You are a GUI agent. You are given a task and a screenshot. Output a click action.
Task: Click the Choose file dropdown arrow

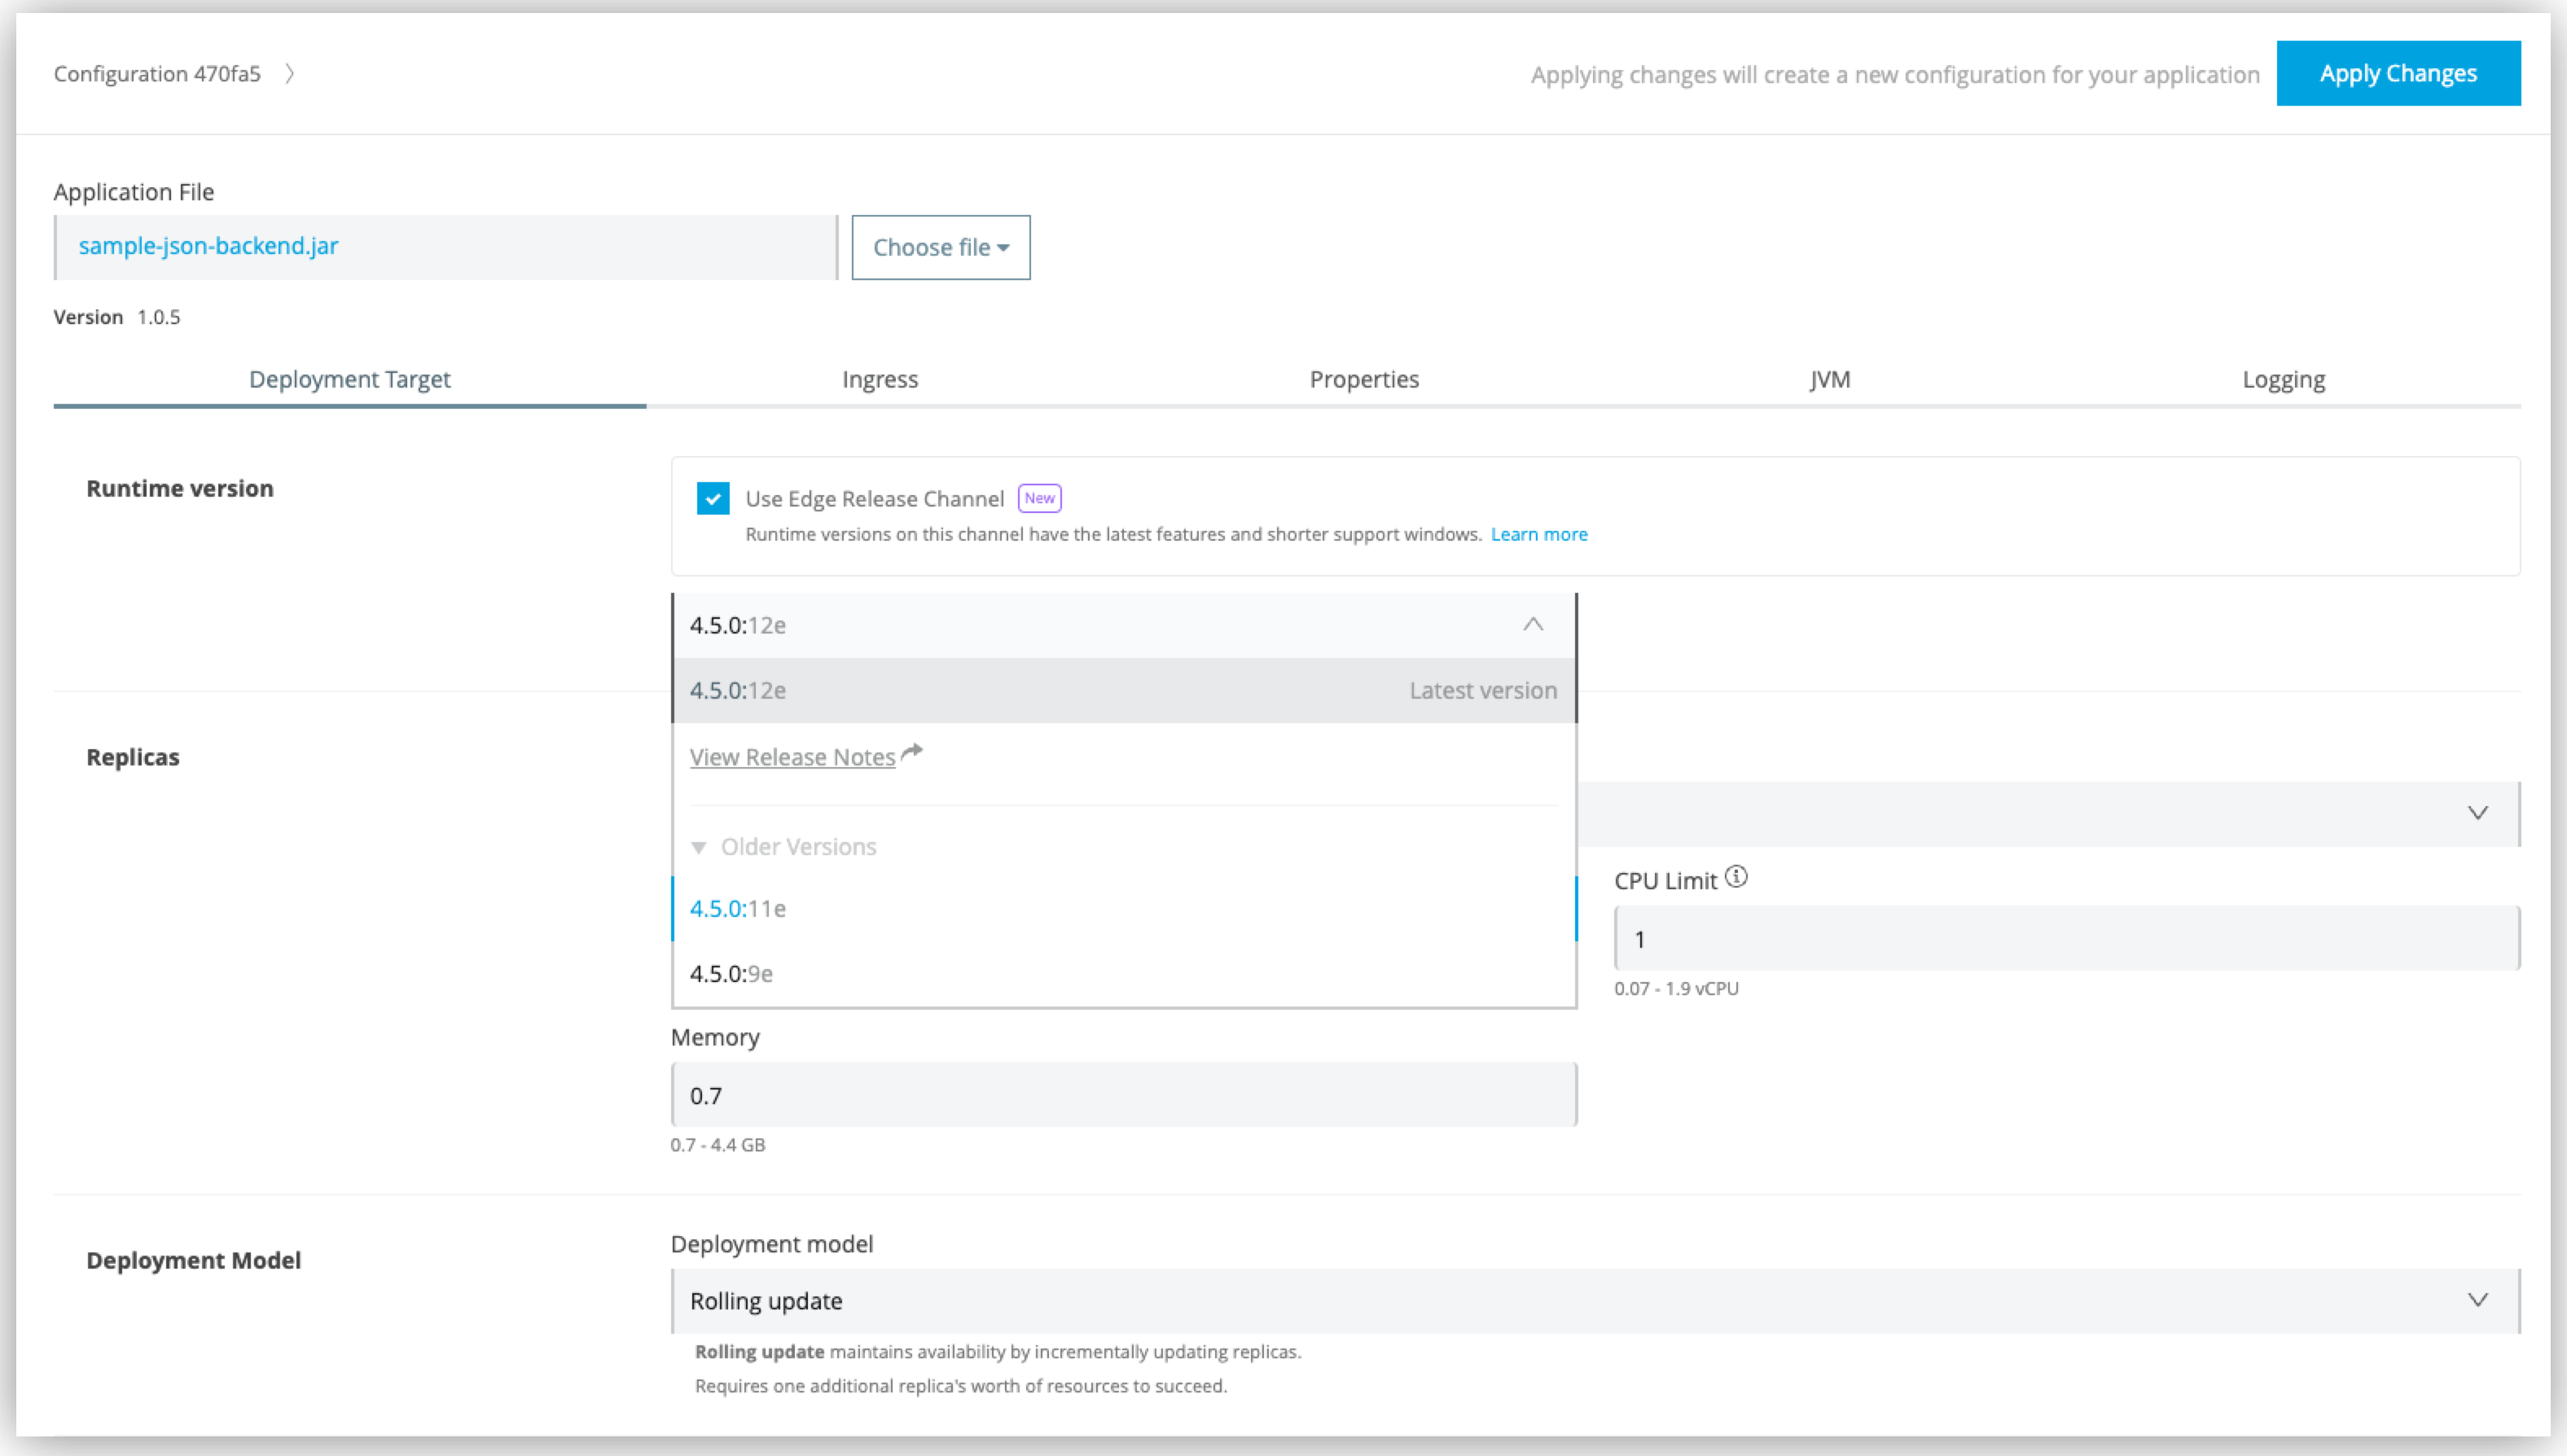coord(1005,247)
